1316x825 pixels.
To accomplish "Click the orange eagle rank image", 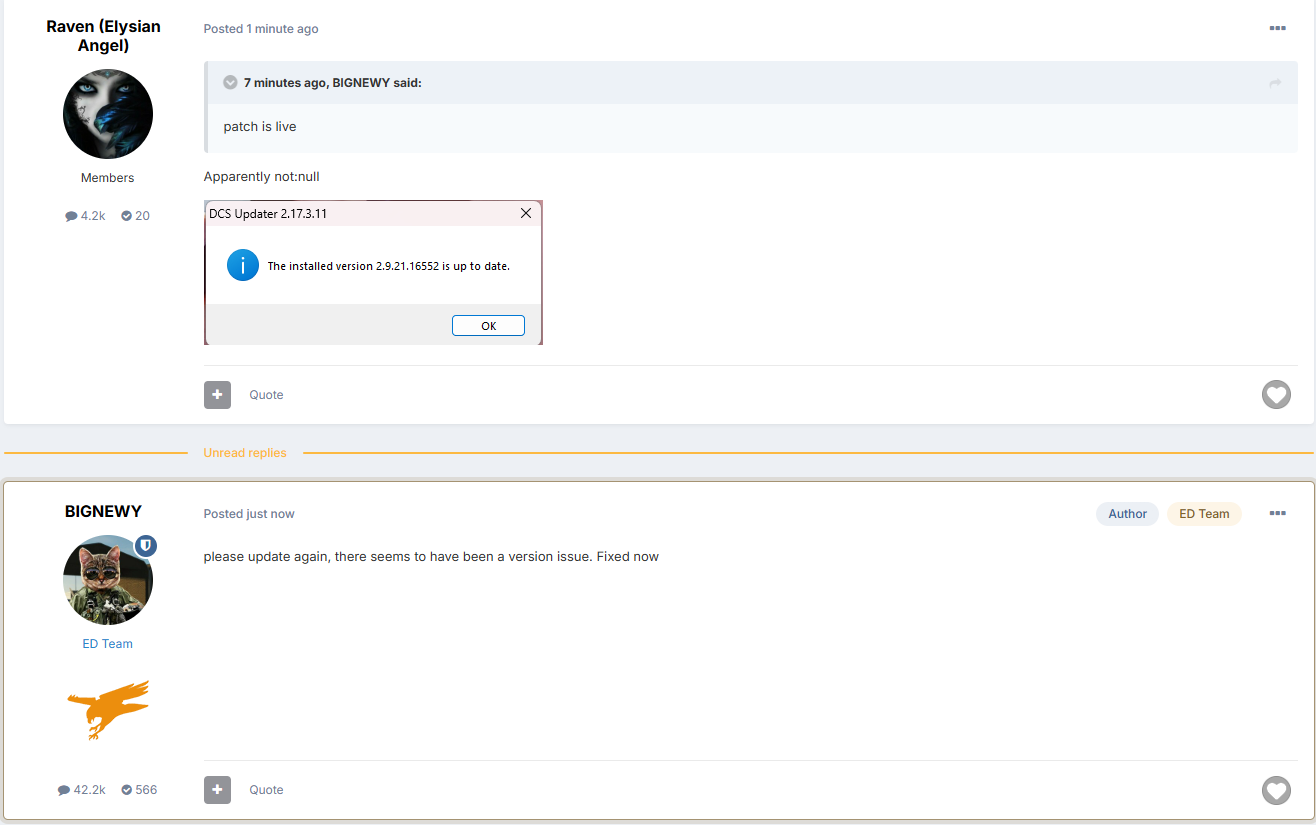I will 108,709.
